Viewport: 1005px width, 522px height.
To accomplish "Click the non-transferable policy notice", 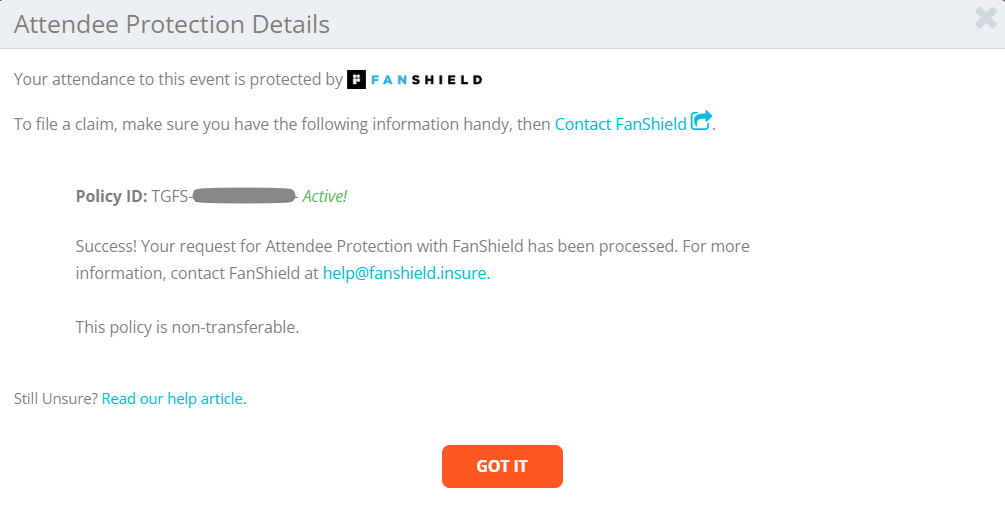I will 187,327.
